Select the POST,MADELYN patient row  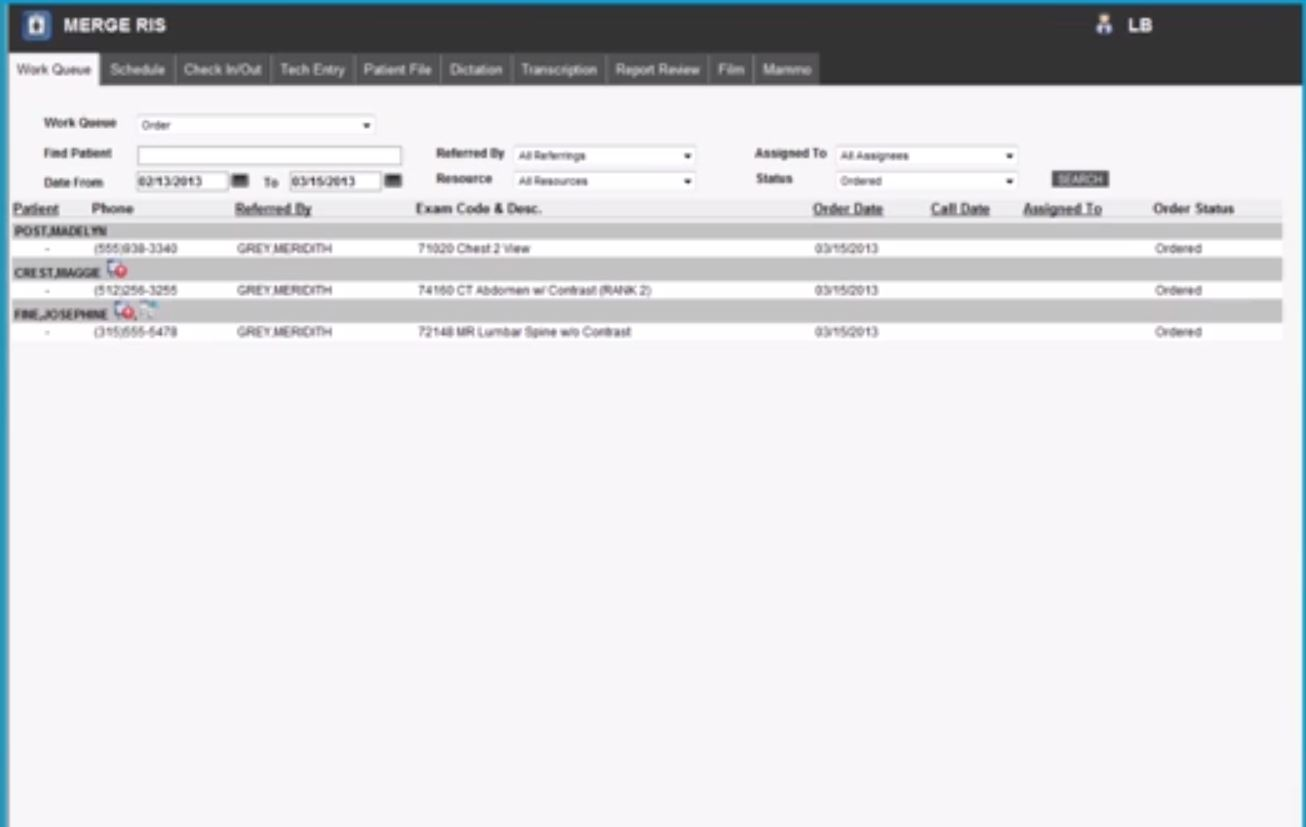[646, 230]
